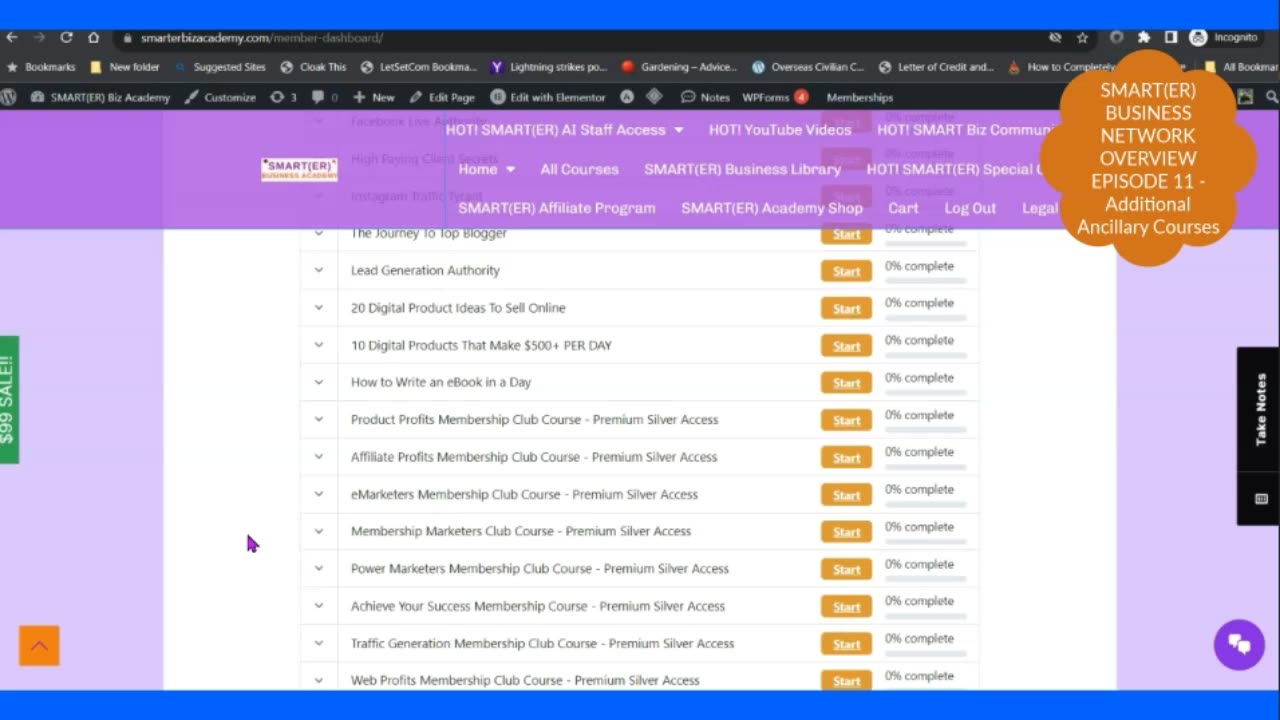This screenshot has width=1280, height=720.
Task: Expand Power Marketers Membership Club Course row
Action: point(319,568)
